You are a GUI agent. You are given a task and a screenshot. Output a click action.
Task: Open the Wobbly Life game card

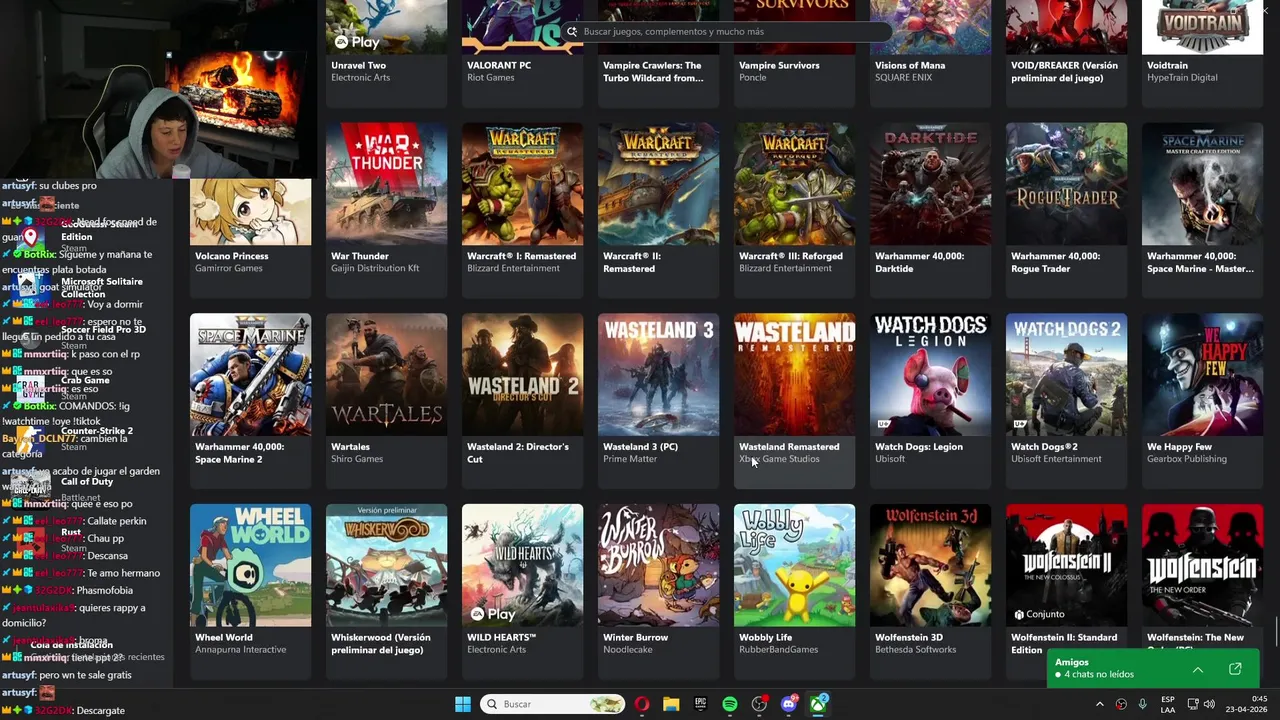click(x=794, y=592)
